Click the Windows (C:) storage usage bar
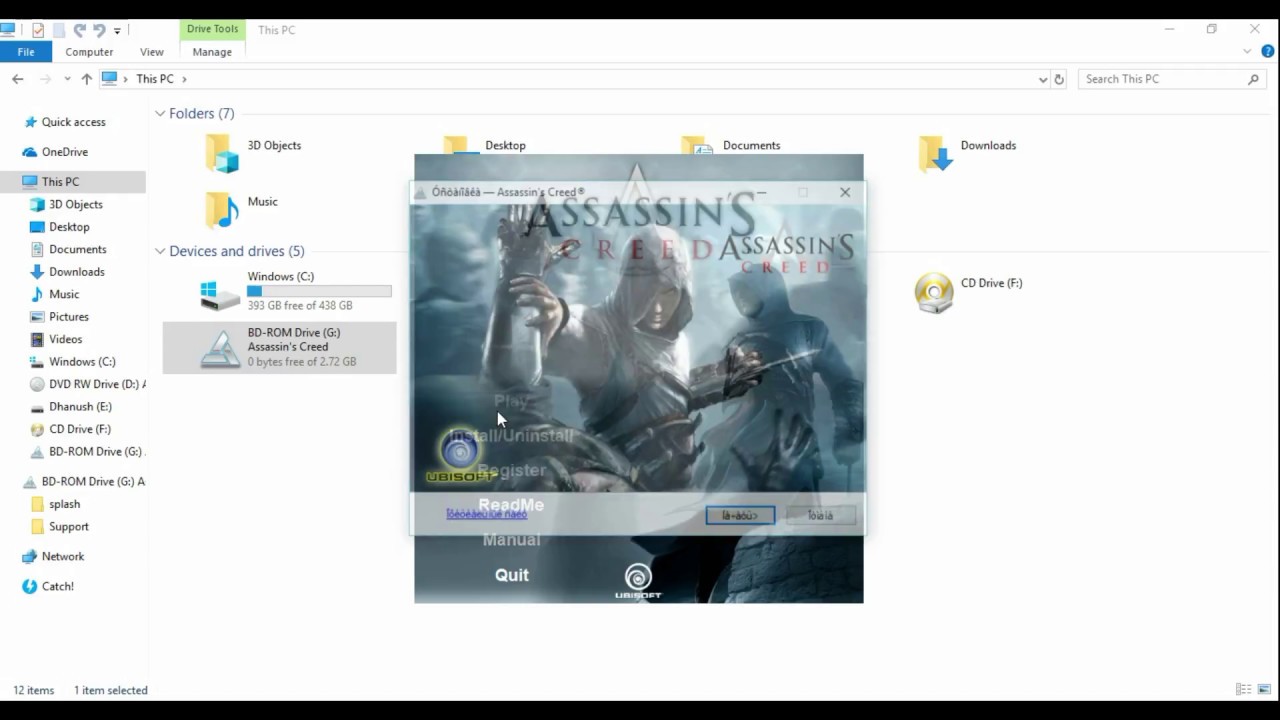1280x720 pixels. tap(319, 291)
